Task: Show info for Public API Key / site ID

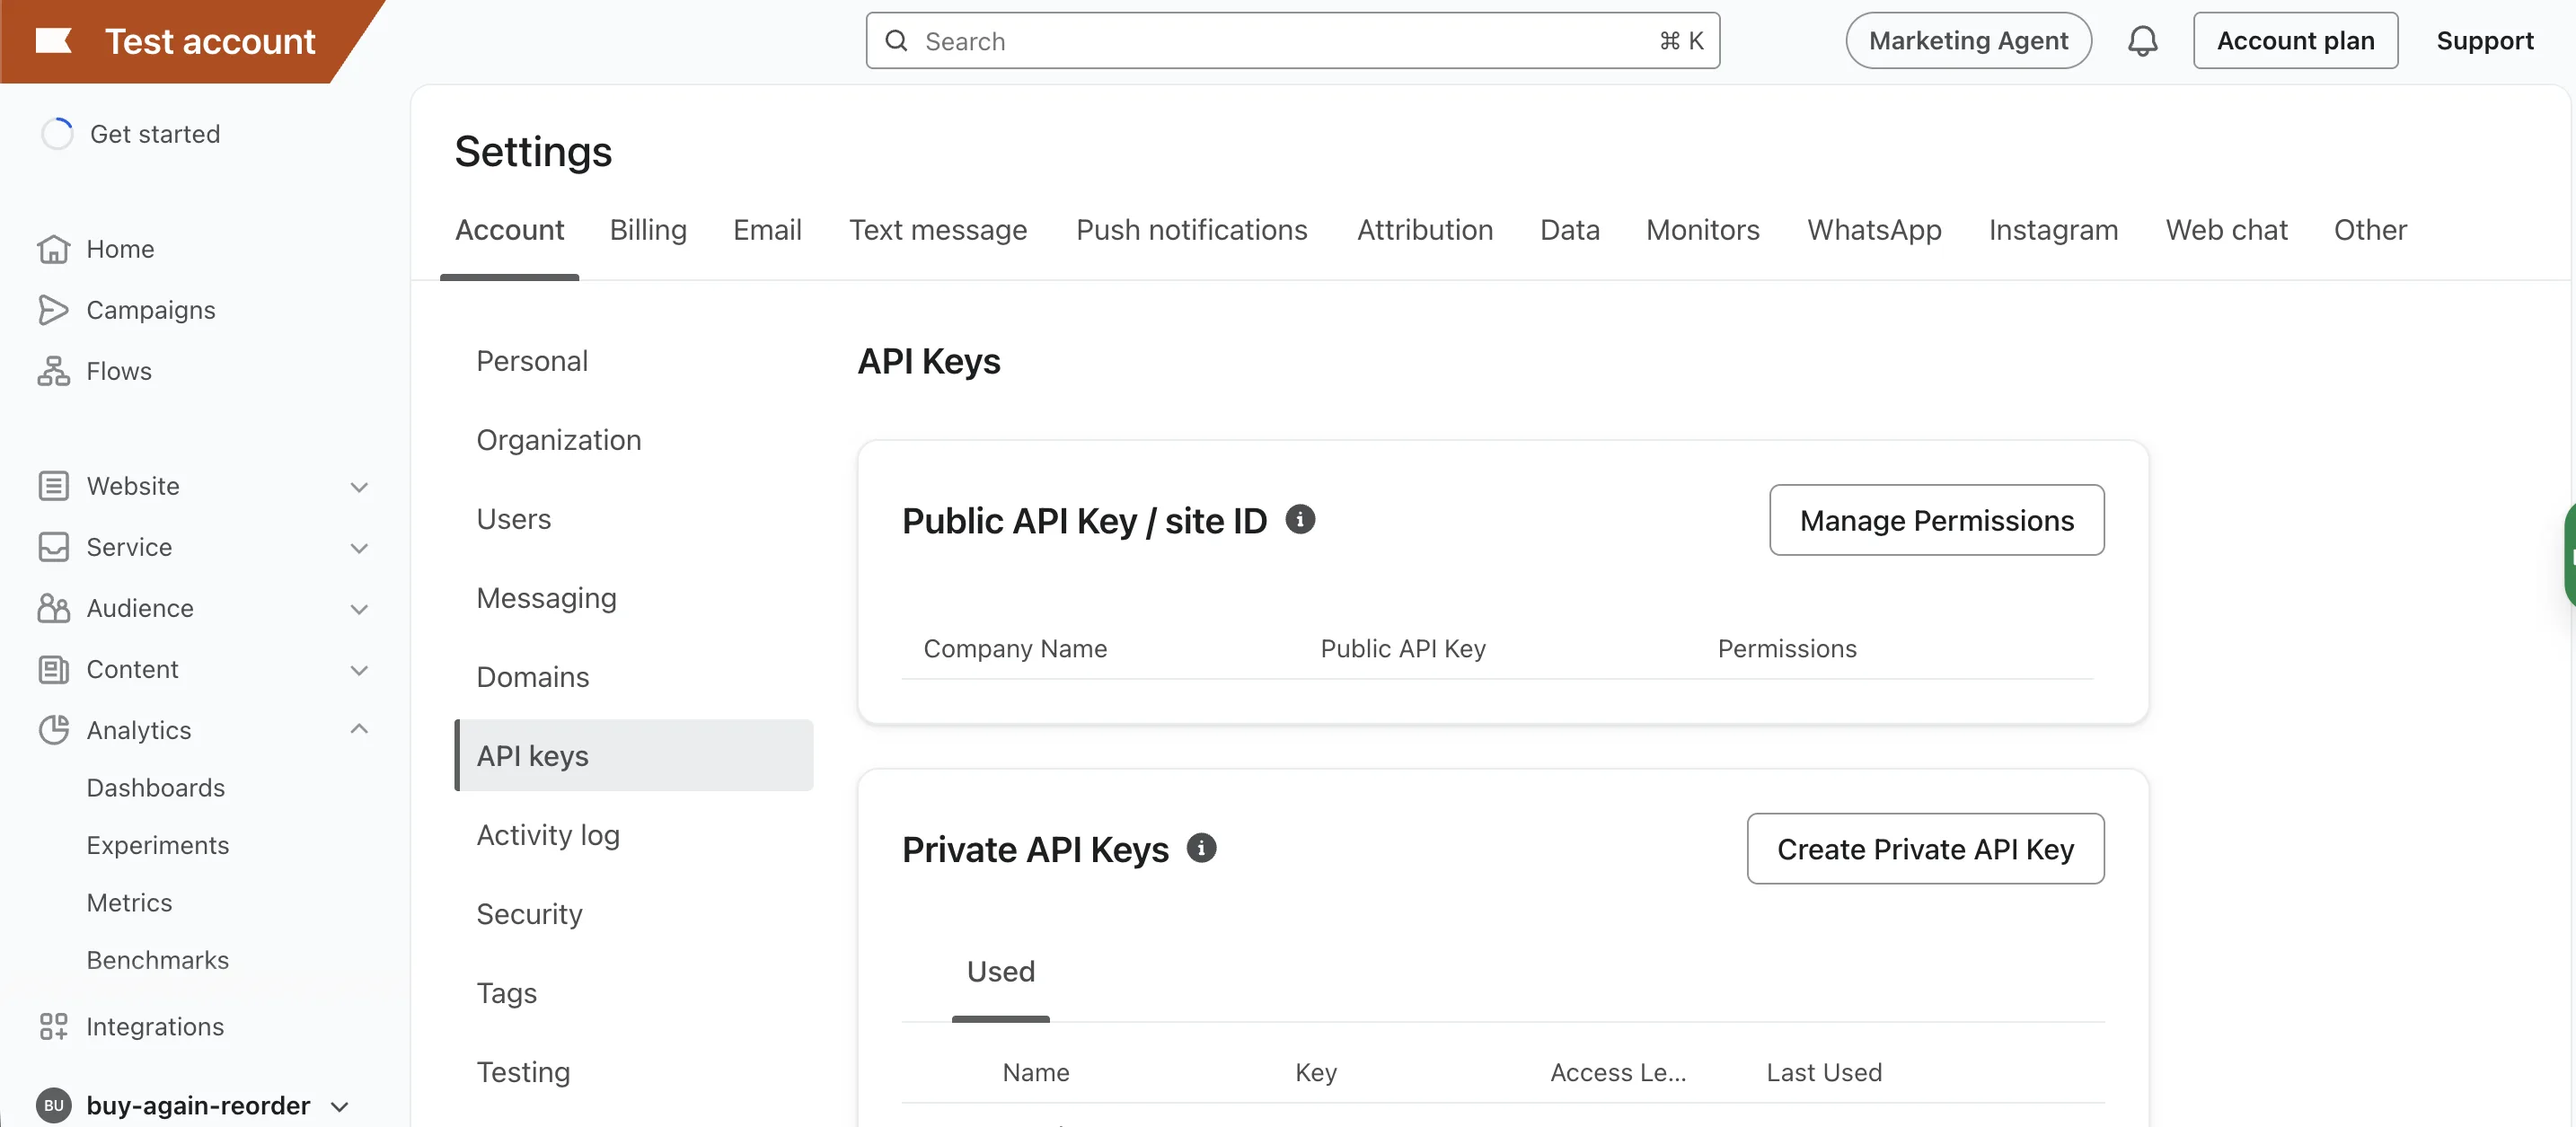Action: [x=1300, y=520]
